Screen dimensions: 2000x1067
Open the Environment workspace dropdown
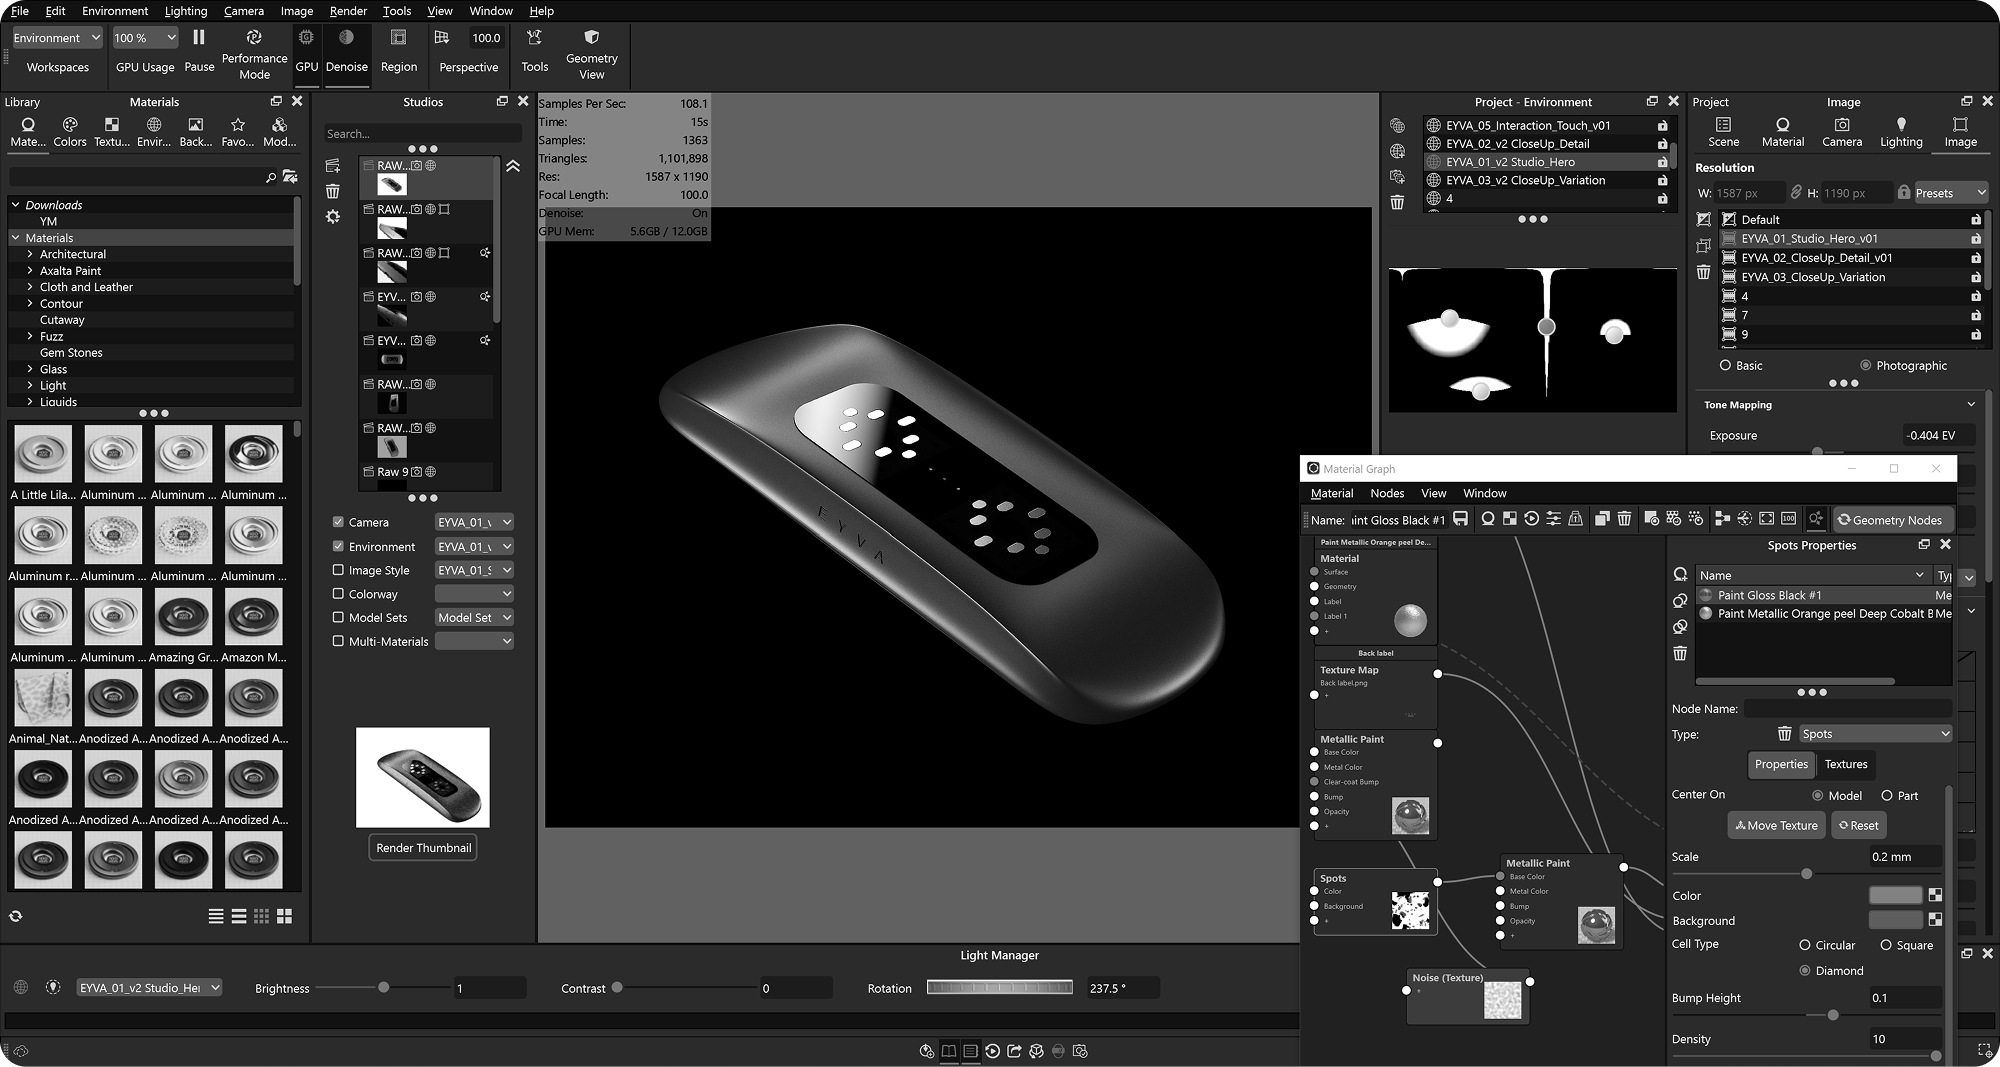coord(57,38)
